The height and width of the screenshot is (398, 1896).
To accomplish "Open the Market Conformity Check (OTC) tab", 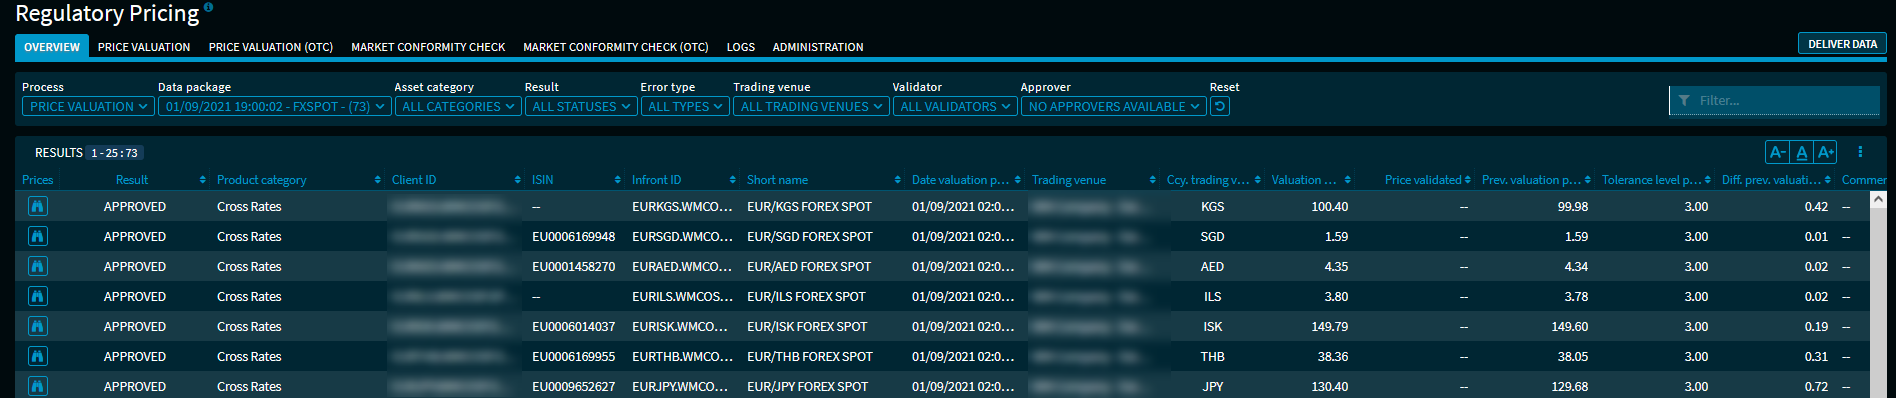I will [616, 47].
